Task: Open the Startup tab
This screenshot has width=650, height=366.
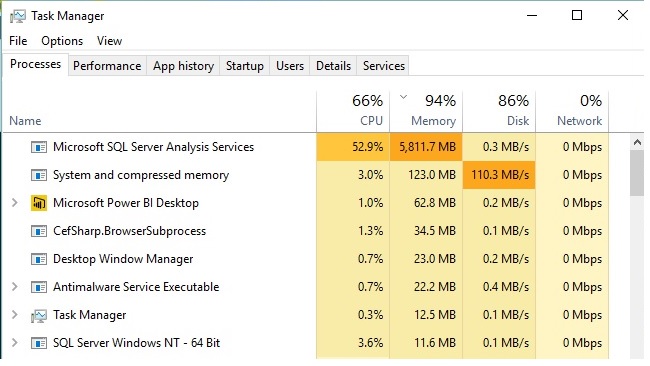Action: point(245,66)
